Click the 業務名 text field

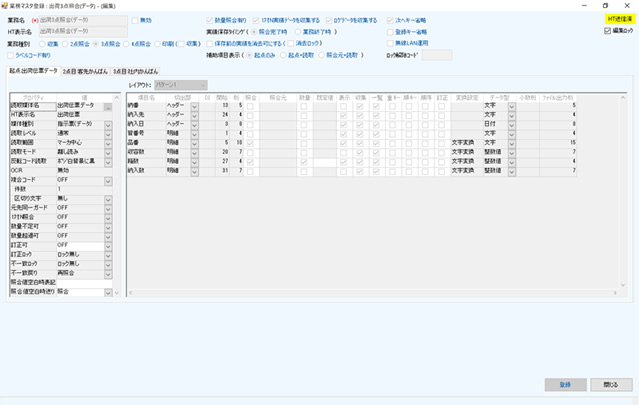click(81, 19)
